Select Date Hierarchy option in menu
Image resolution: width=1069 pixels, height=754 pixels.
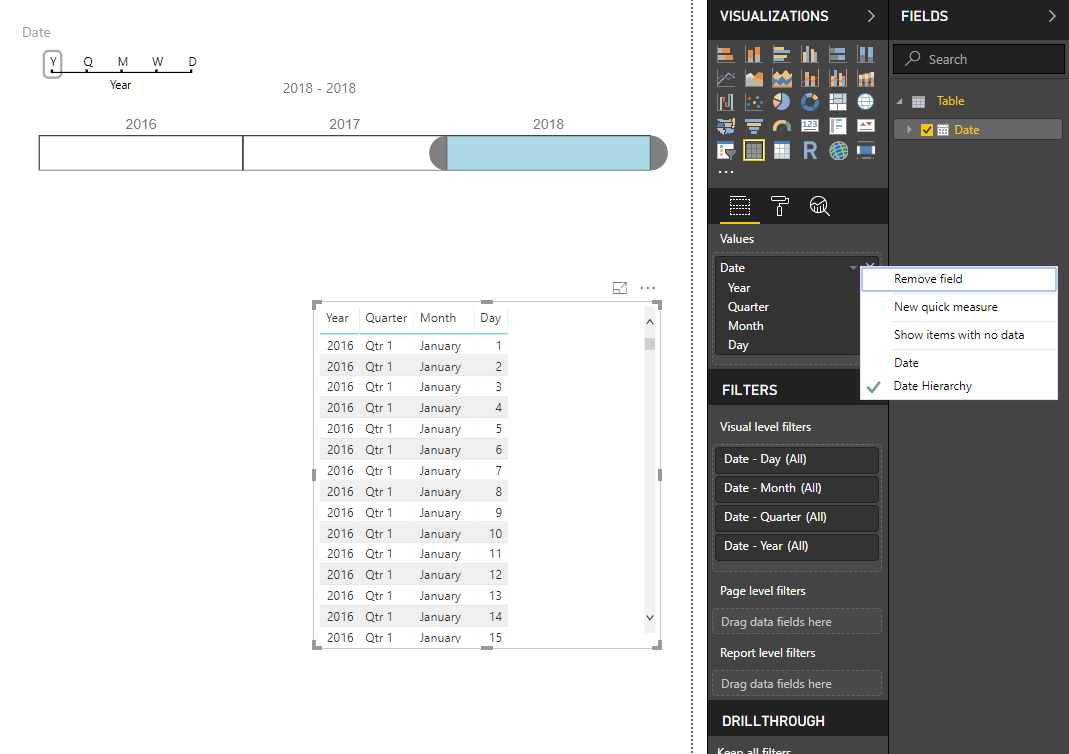(x=959, y=386)
